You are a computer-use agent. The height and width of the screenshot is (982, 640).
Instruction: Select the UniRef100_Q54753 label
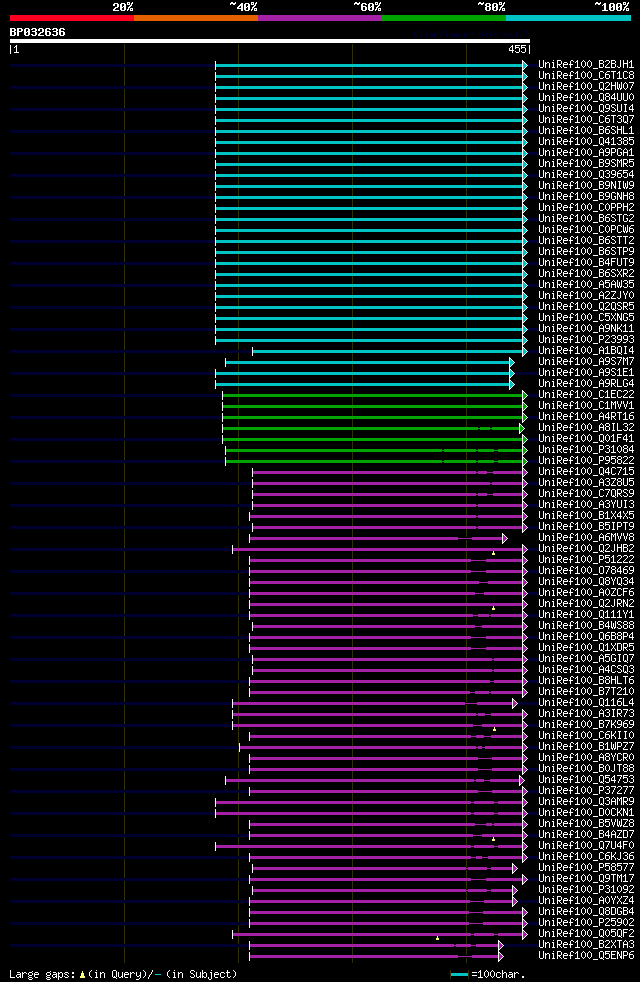[x=586, y=780]
